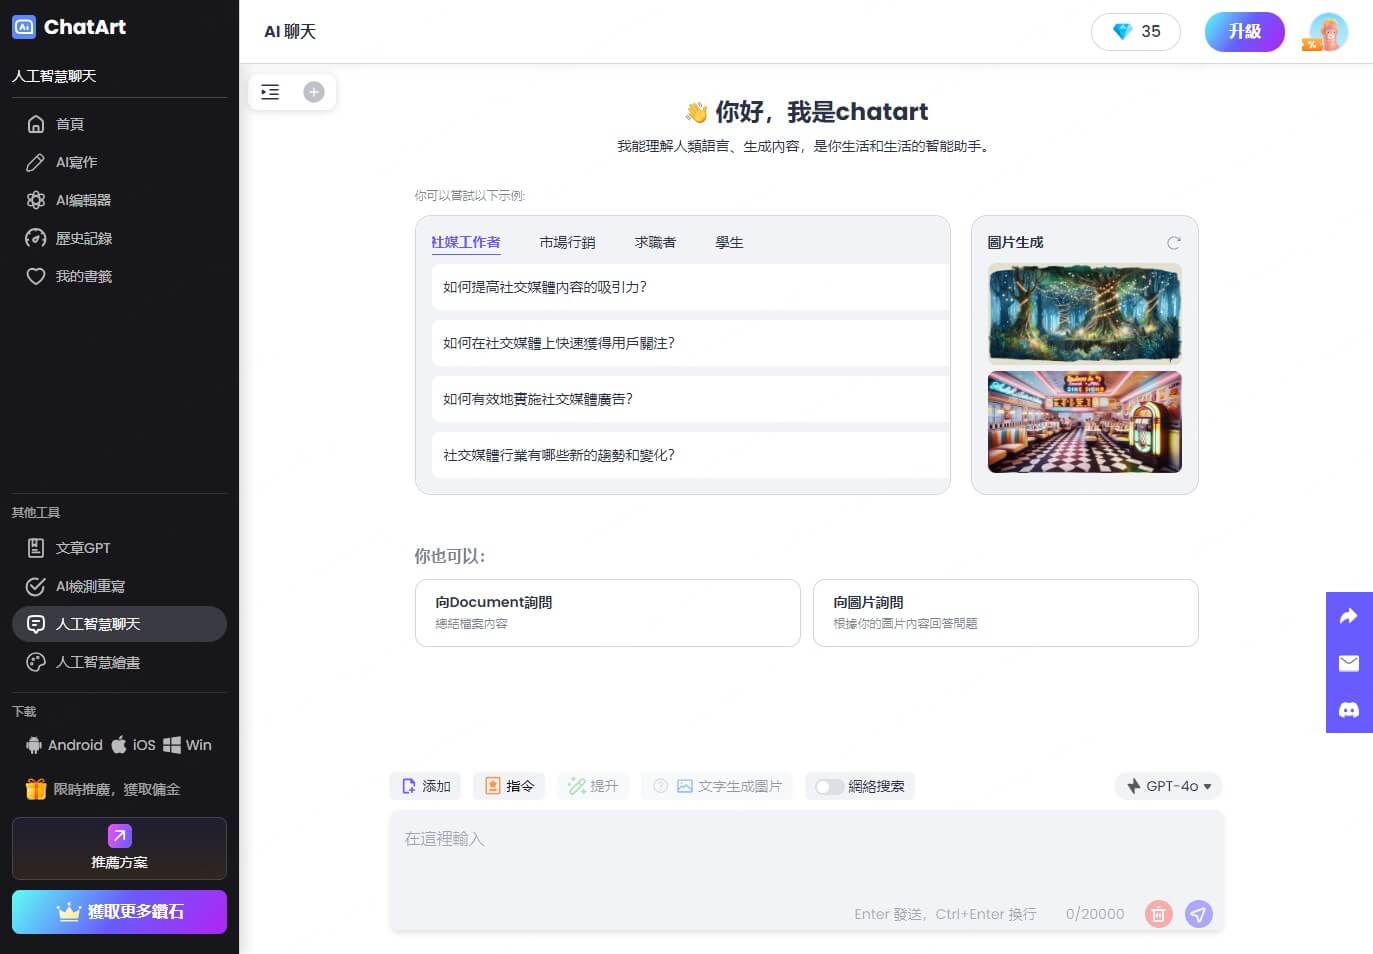Select 人工智慧聊天 in sidebar
The image size is (1373, 954).
(x=119, y=624)
